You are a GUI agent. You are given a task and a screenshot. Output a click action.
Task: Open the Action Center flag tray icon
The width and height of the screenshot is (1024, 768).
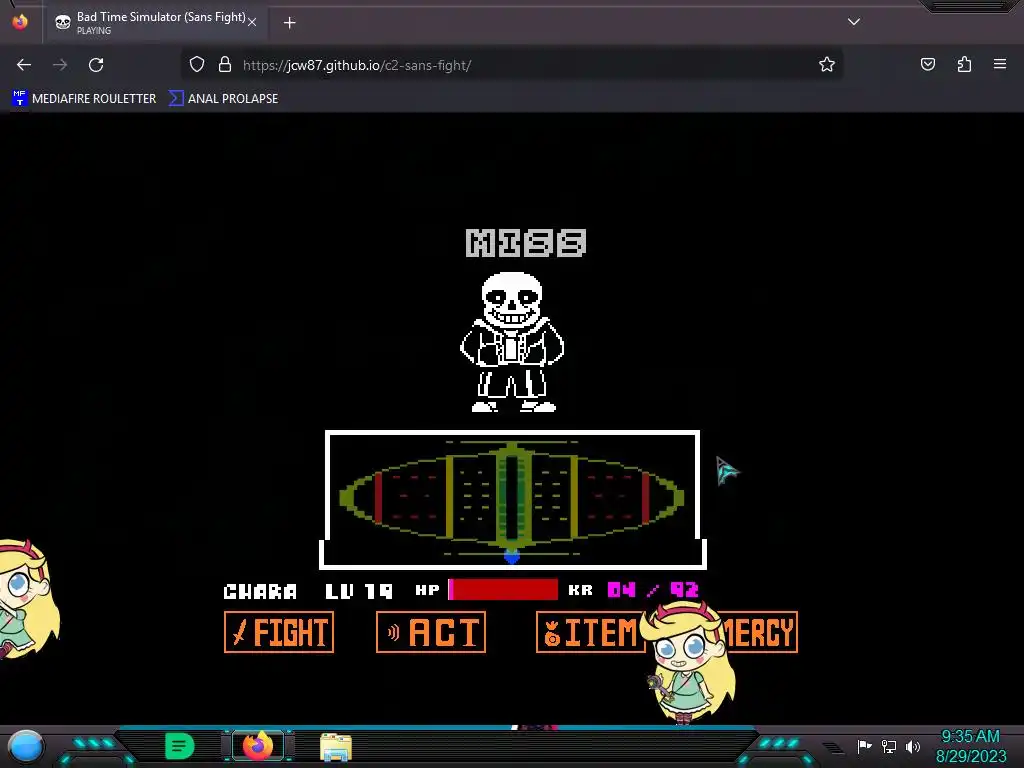tap(864, 746)
